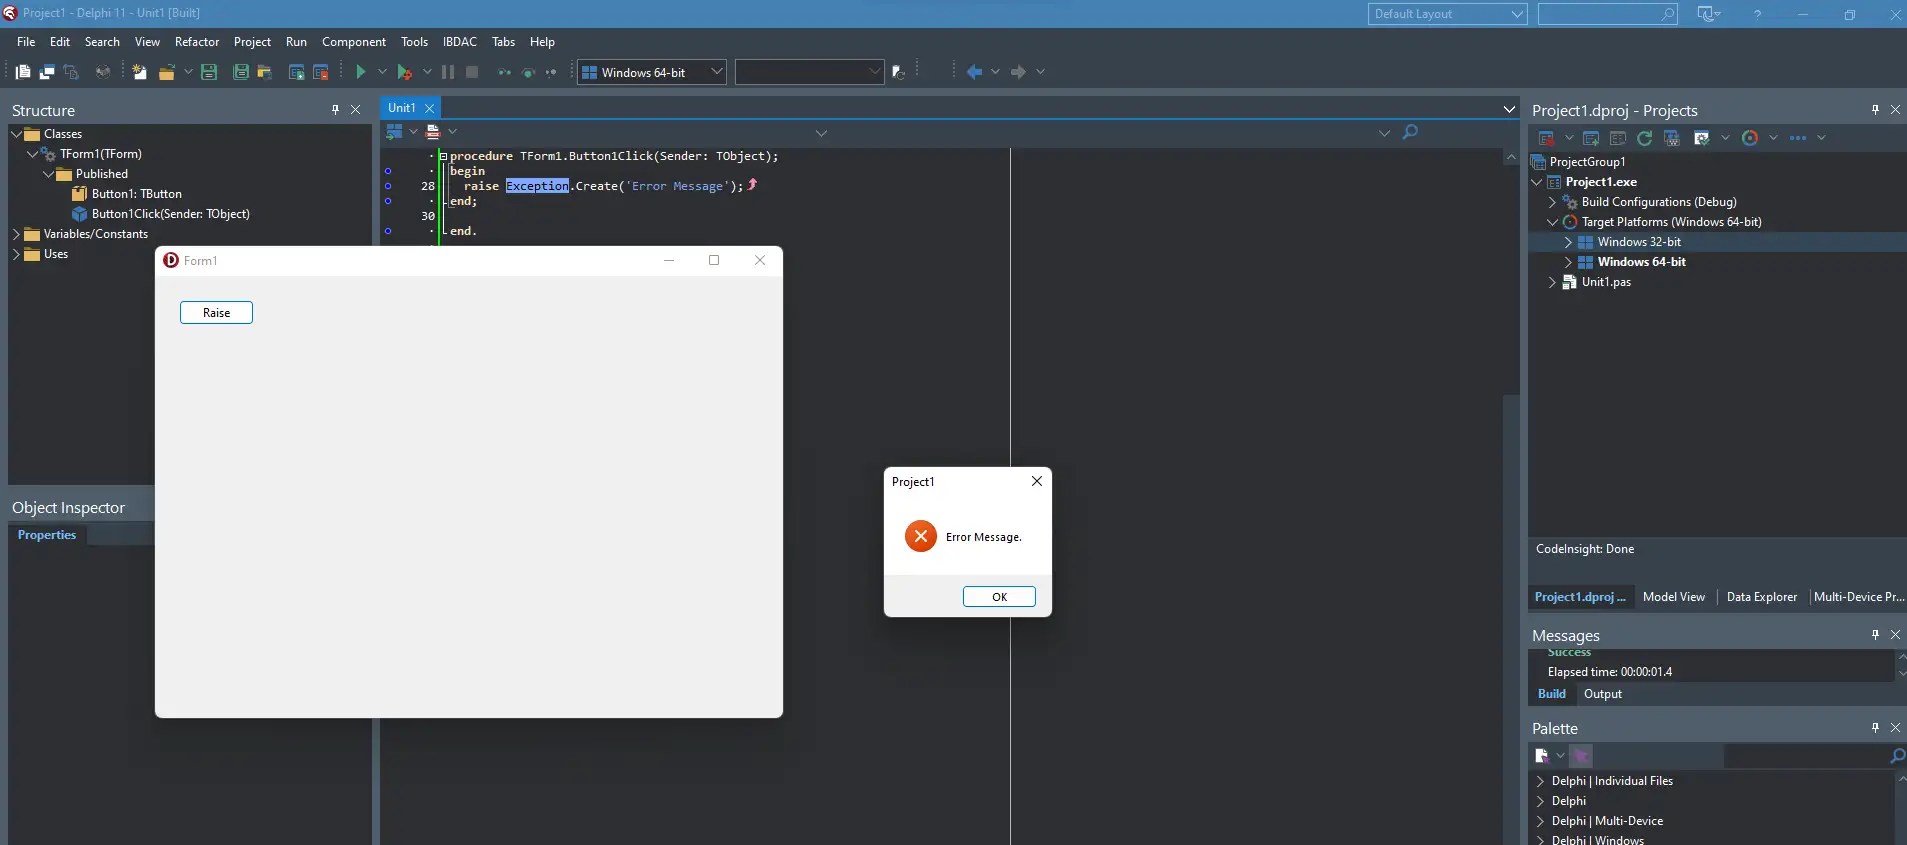Screen dimensions: 1907x845
Task: Click the Step Over debug icon
Action: (528, 72)
